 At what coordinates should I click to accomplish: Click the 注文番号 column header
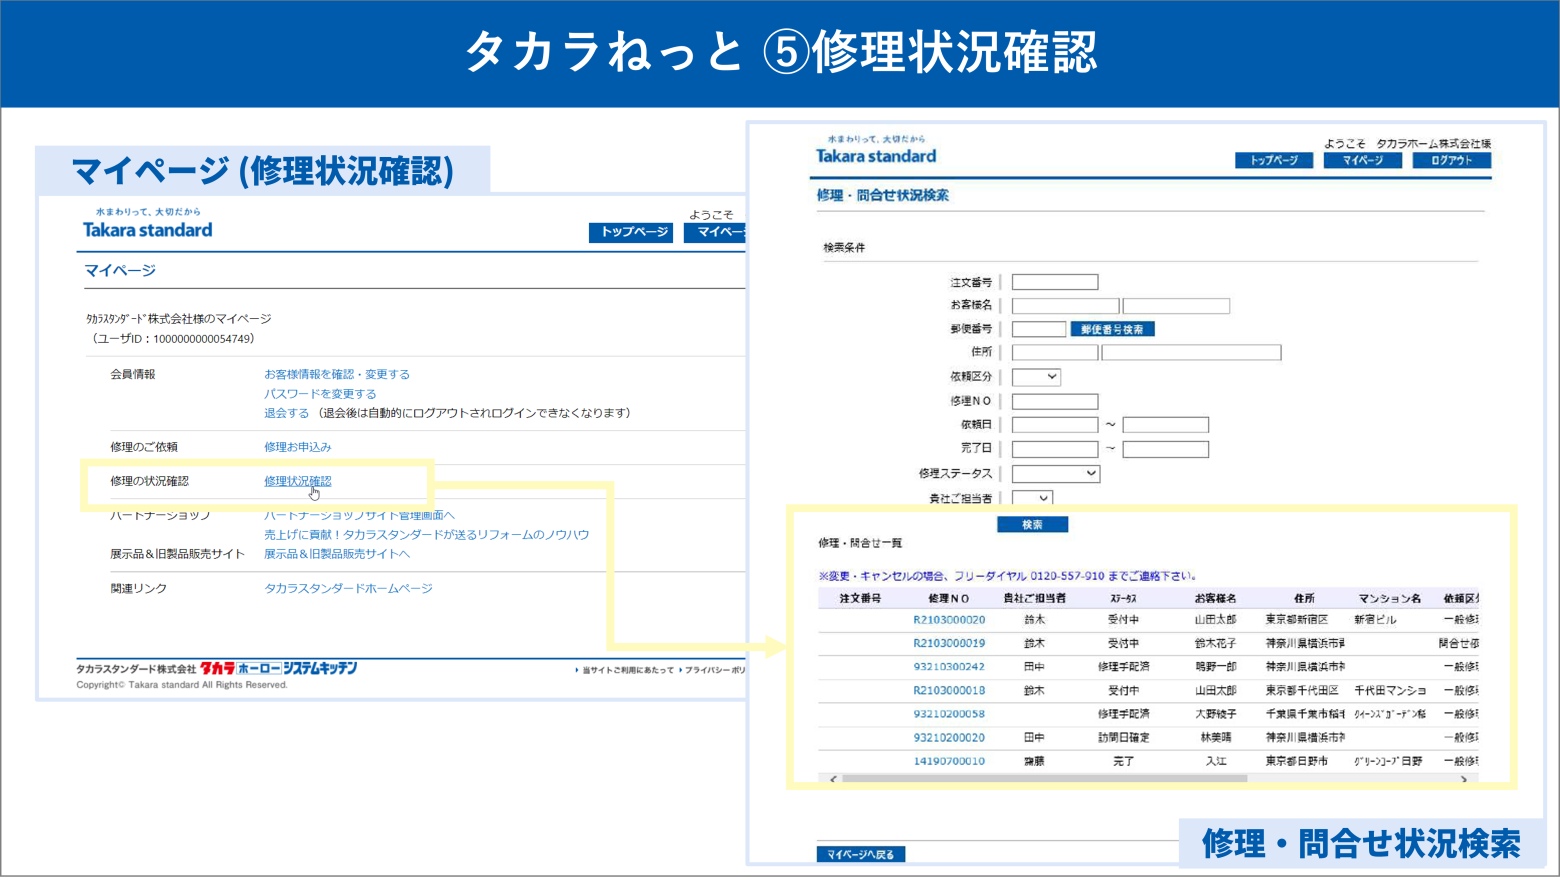[860, 598]
